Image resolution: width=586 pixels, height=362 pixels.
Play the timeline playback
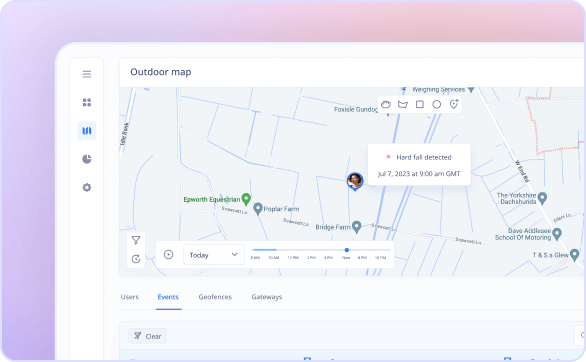(x=169, y=255)
